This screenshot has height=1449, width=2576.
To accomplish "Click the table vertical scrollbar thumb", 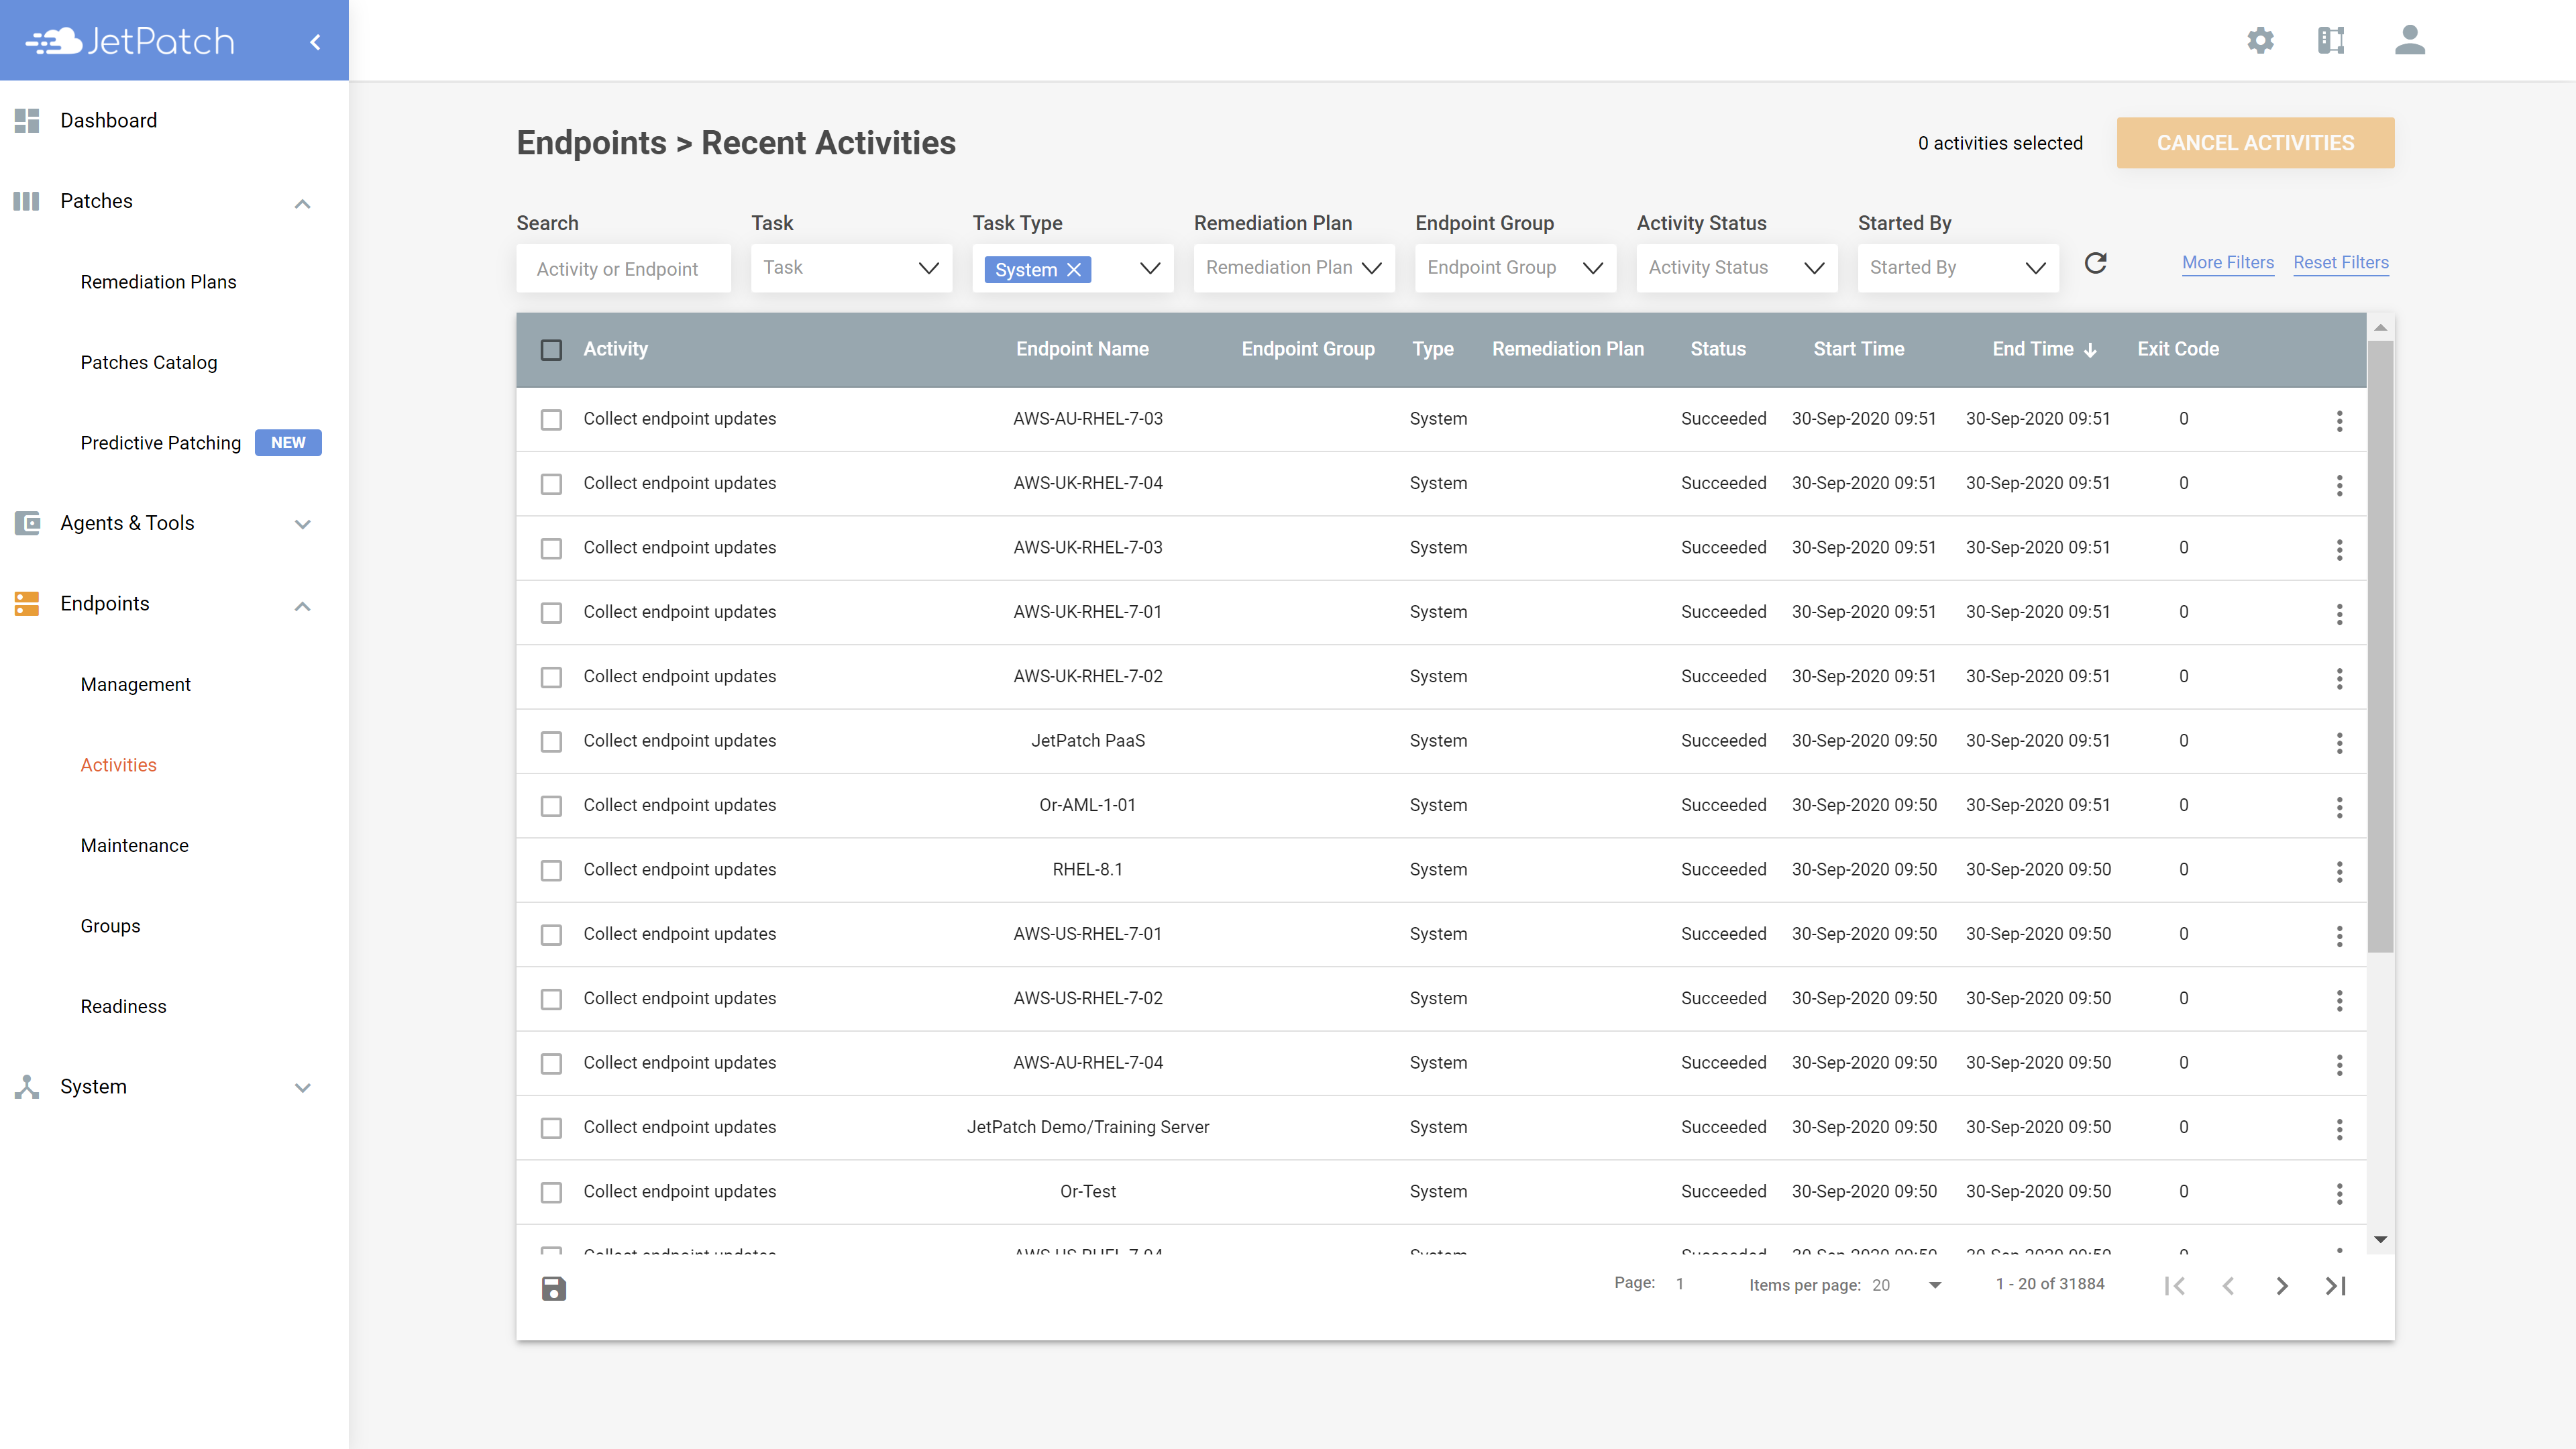I will [2380, 647].
